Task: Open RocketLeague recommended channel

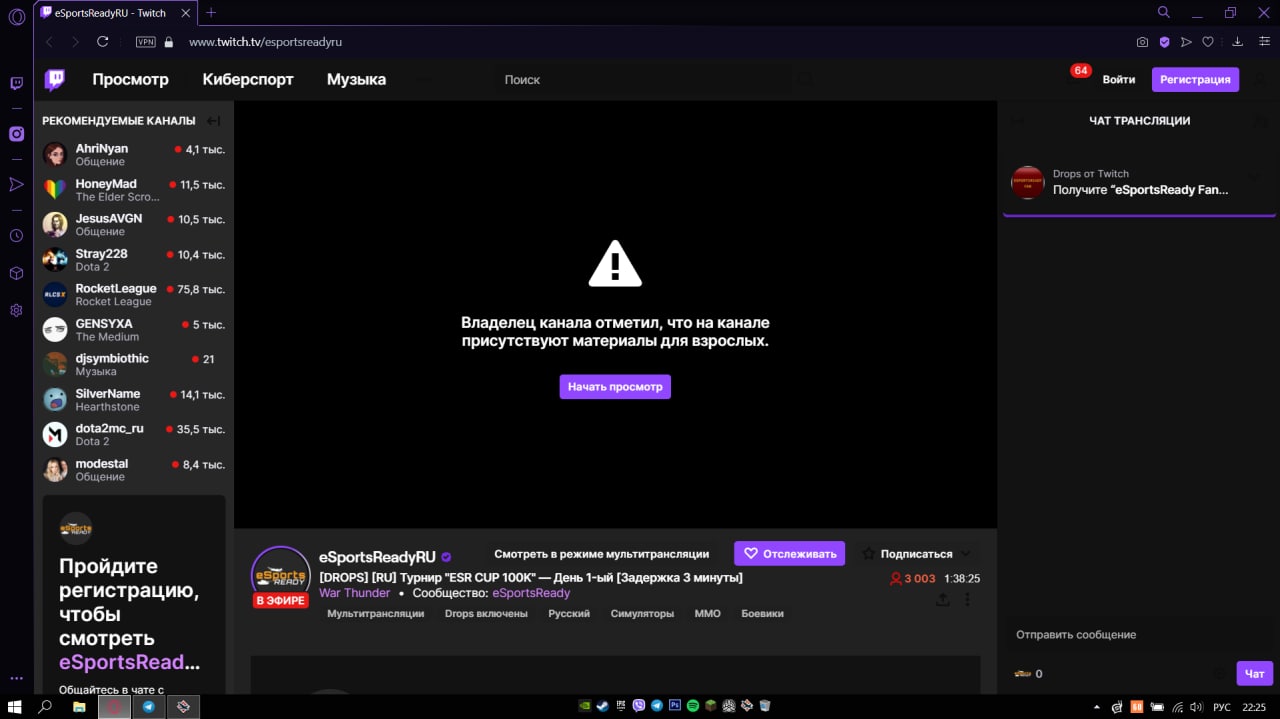Action: [x=134, y=295]
